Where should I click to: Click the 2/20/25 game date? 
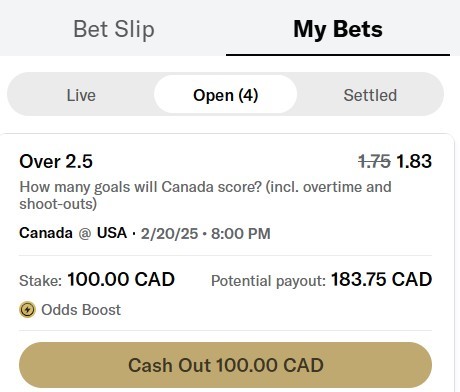tap(169, 234)
